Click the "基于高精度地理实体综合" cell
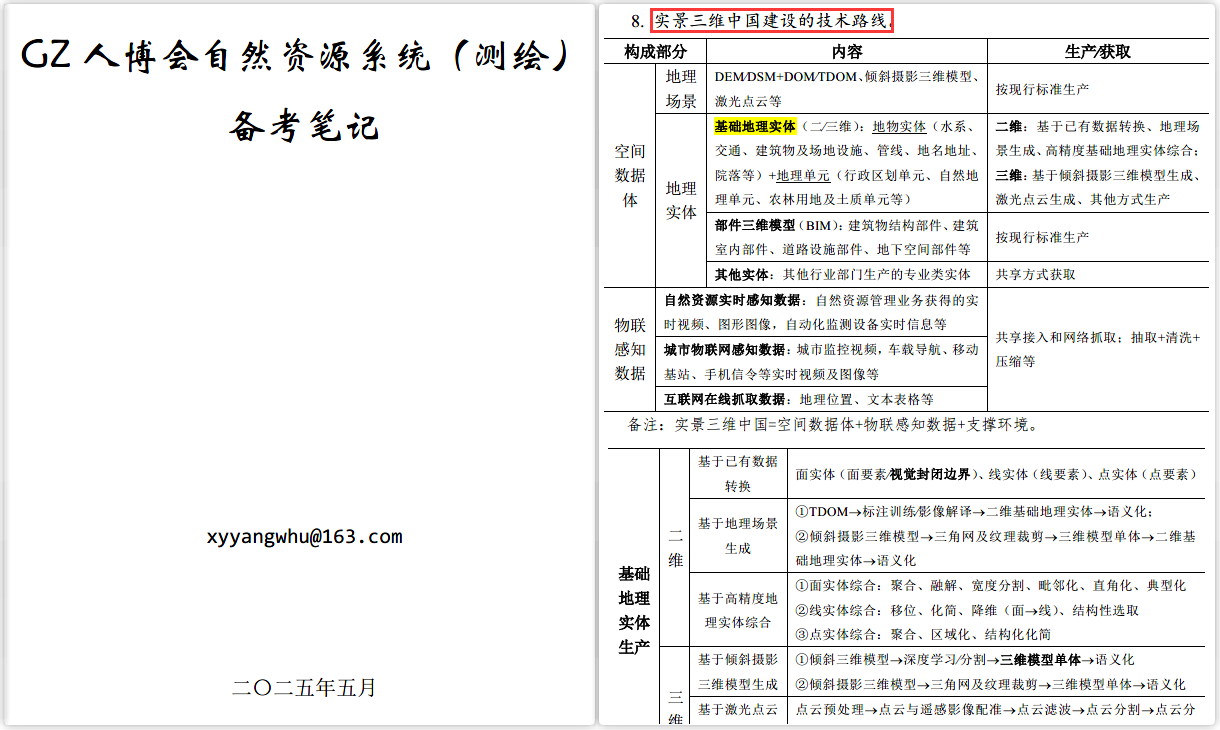Screen dimensions: 1220x730 pos(738,610)
